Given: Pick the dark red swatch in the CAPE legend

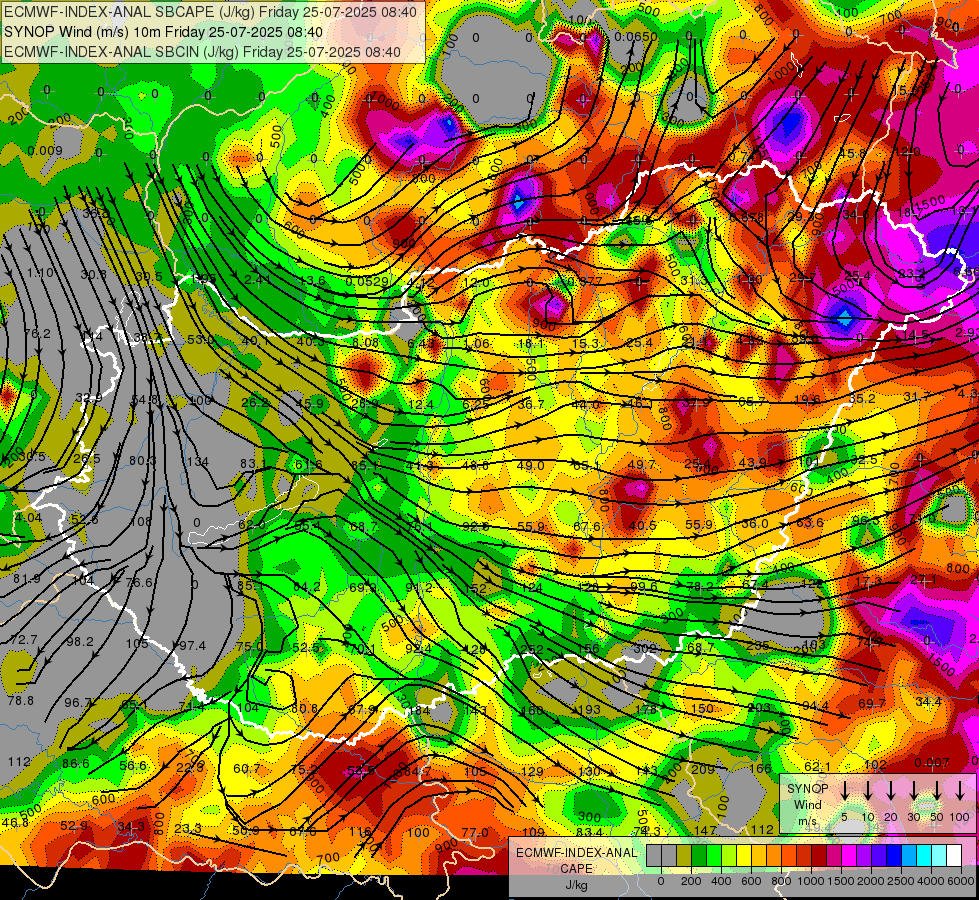Looking at the screenshot, I should pyautogui.click(x=819, y=856).
